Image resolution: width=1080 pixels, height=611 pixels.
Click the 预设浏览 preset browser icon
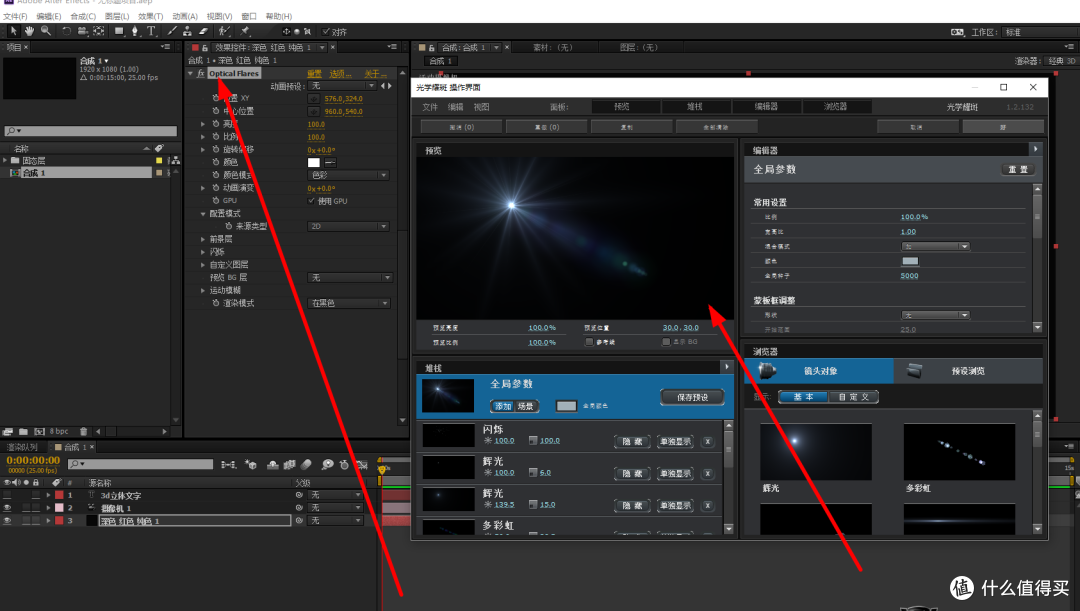(x=914, y=371)
